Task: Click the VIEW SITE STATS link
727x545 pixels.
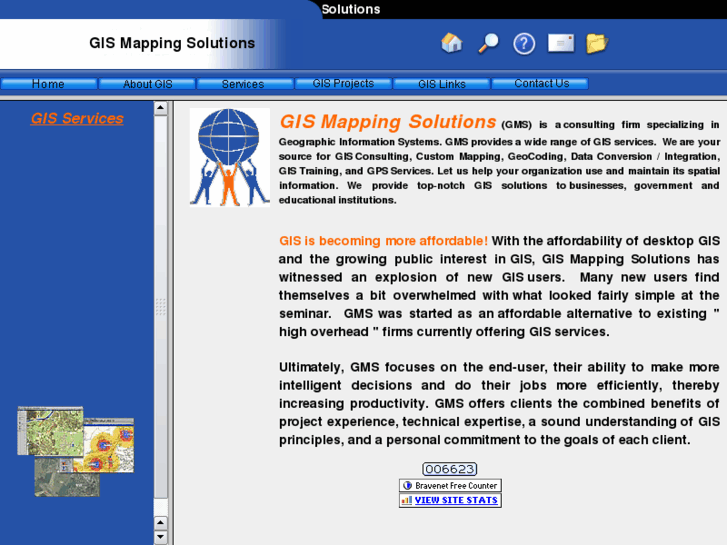Action: (x=450, y=500)
